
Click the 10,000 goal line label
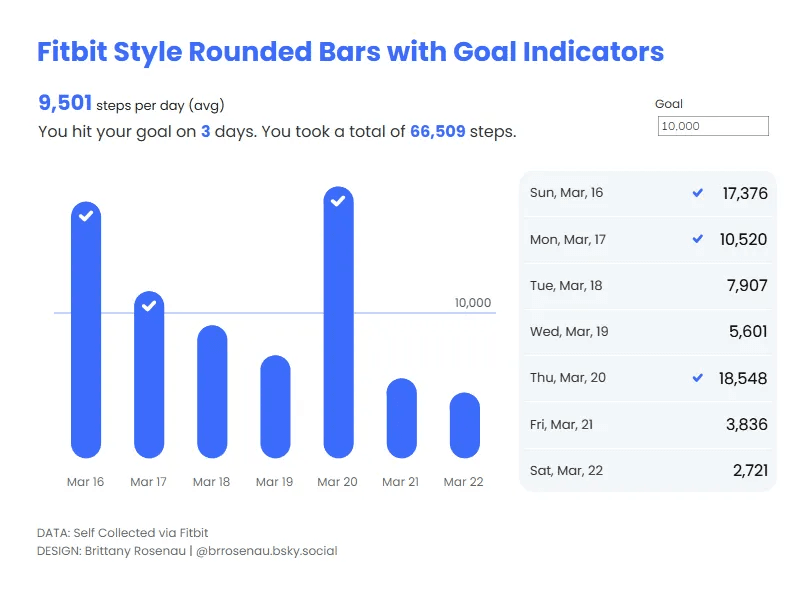[473, 303]
